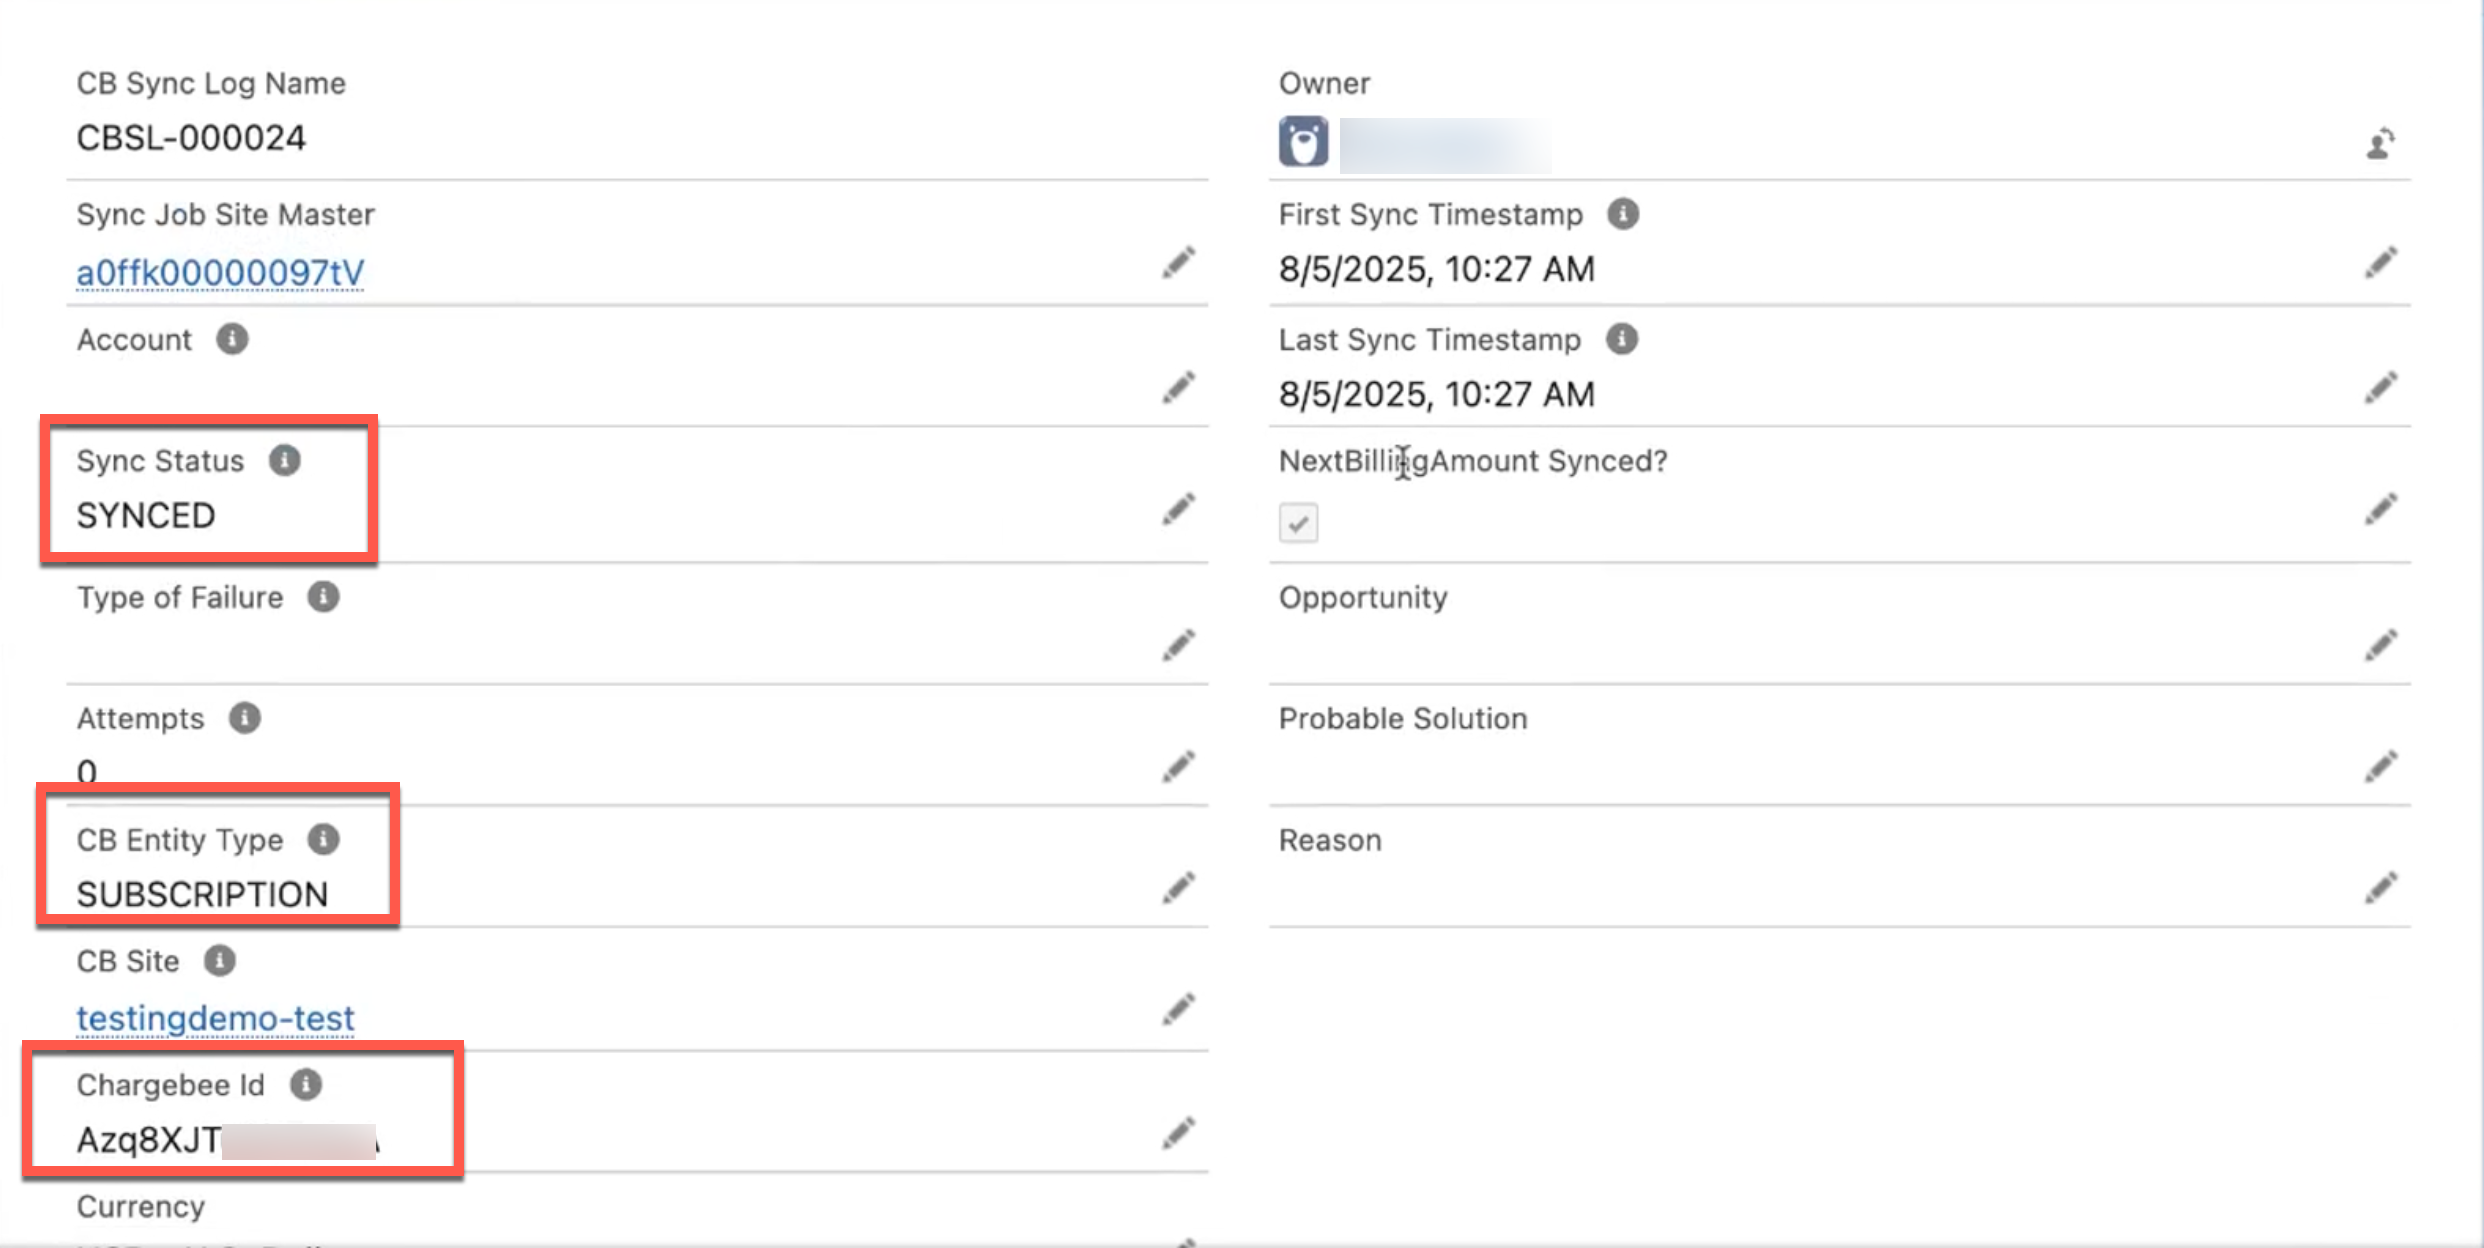Edit the Reason field pencil
Screen dimensions: 2484x1248
tap(2380, 888)
